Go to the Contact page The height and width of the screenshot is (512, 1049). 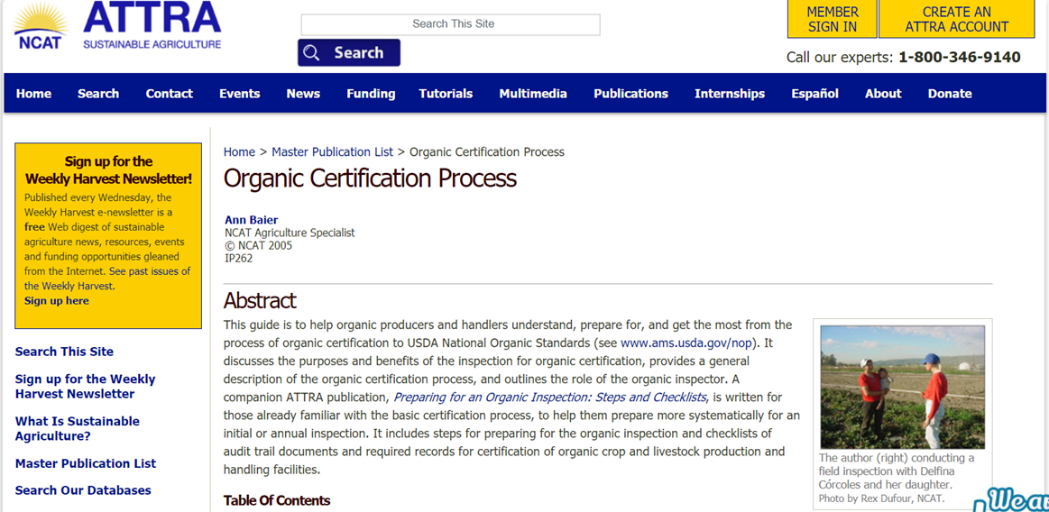pos(169,94)
